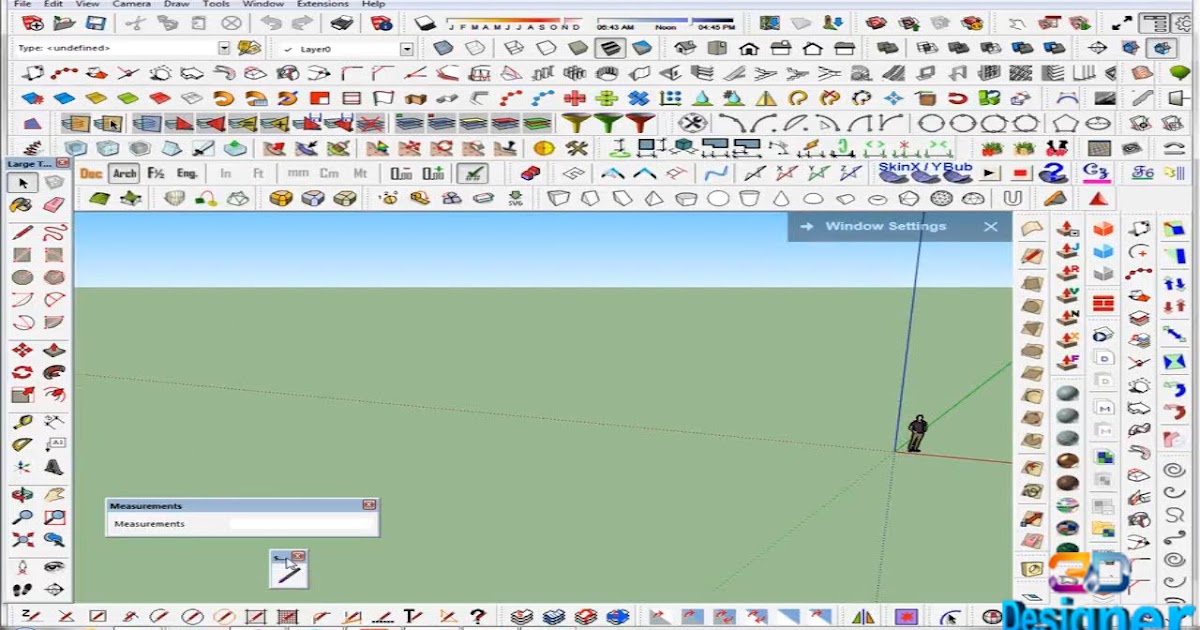
Task: Select the Rotate tool
Action: pyautogui.click(x=22, y=373)
